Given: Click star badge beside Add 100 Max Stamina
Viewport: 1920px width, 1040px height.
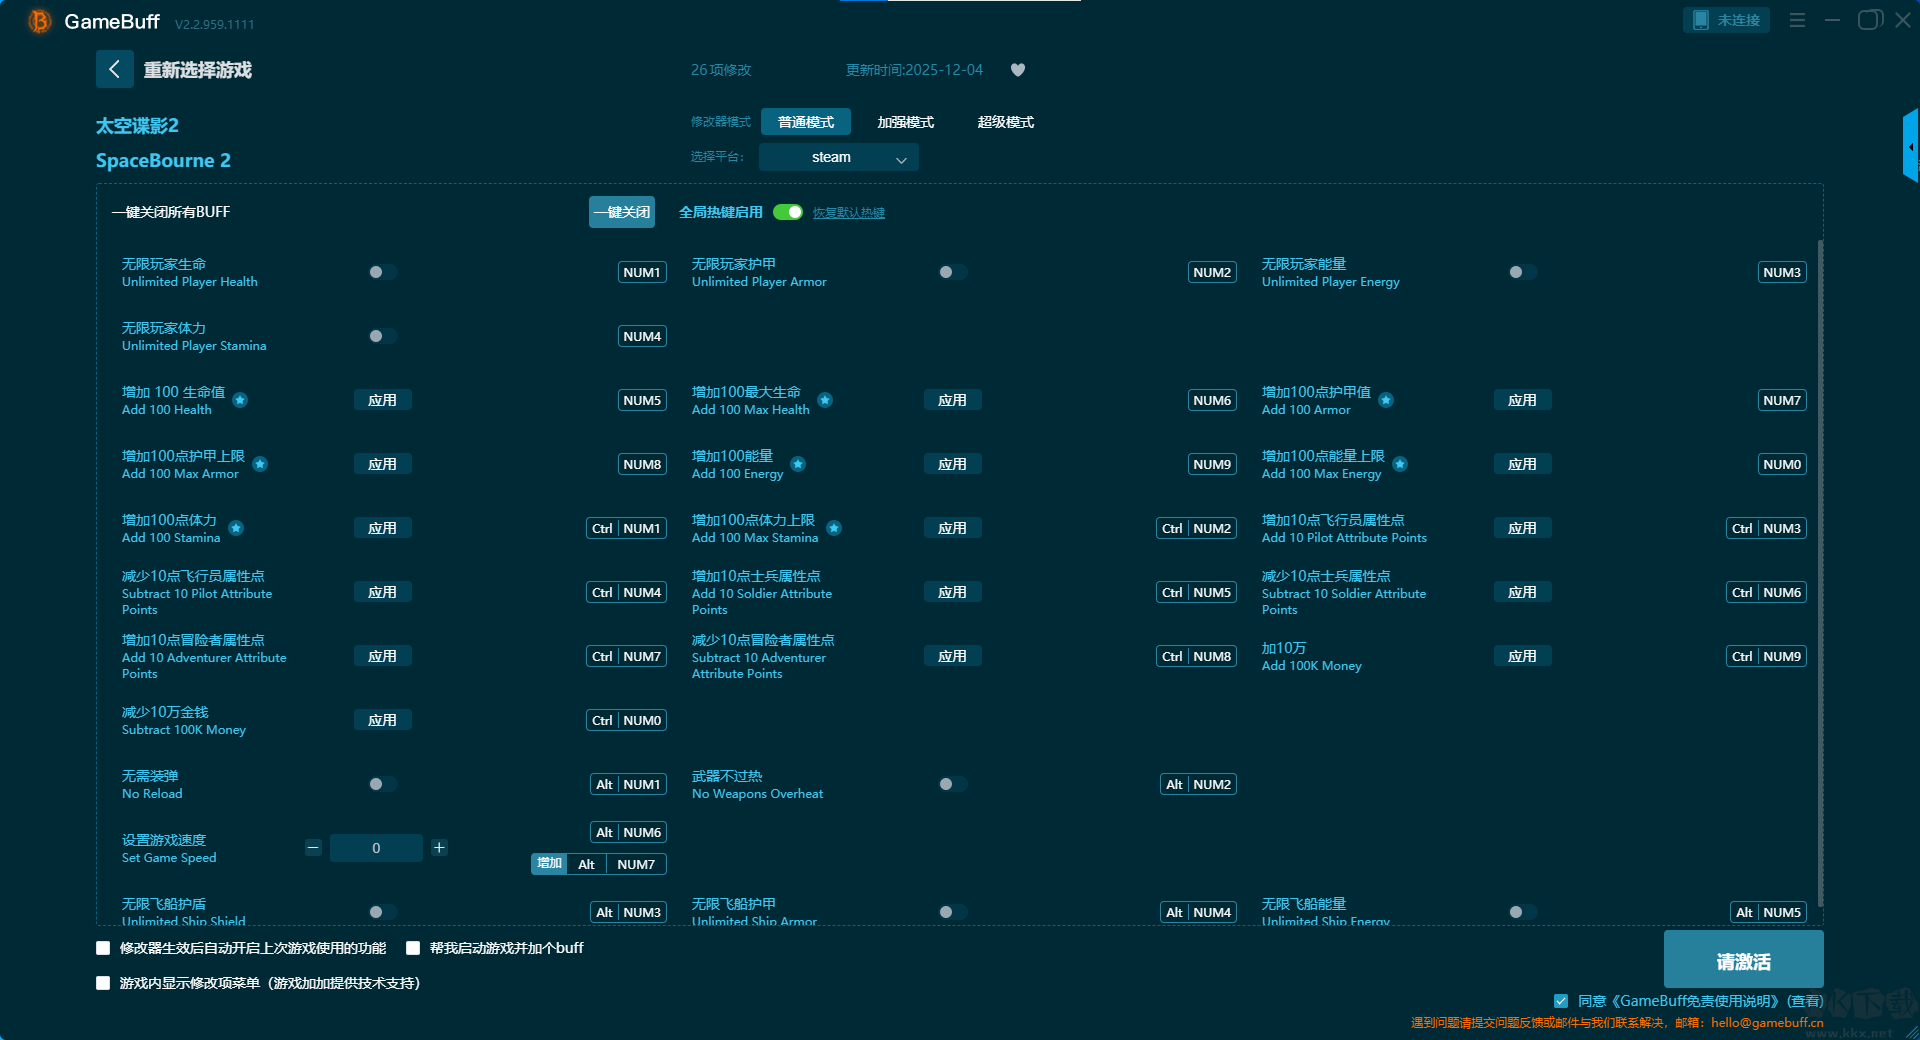Looking at the screenshot, I should 834,528.
